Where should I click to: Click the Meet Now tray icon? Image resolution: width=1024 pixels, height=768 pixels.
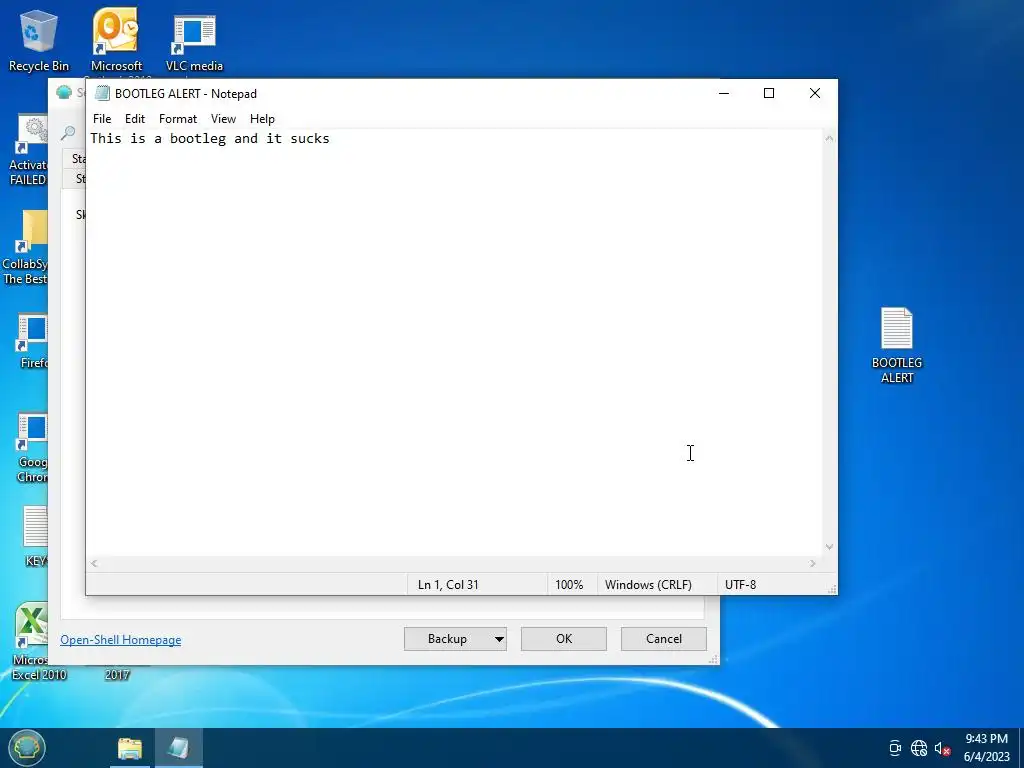coord(895,748)
